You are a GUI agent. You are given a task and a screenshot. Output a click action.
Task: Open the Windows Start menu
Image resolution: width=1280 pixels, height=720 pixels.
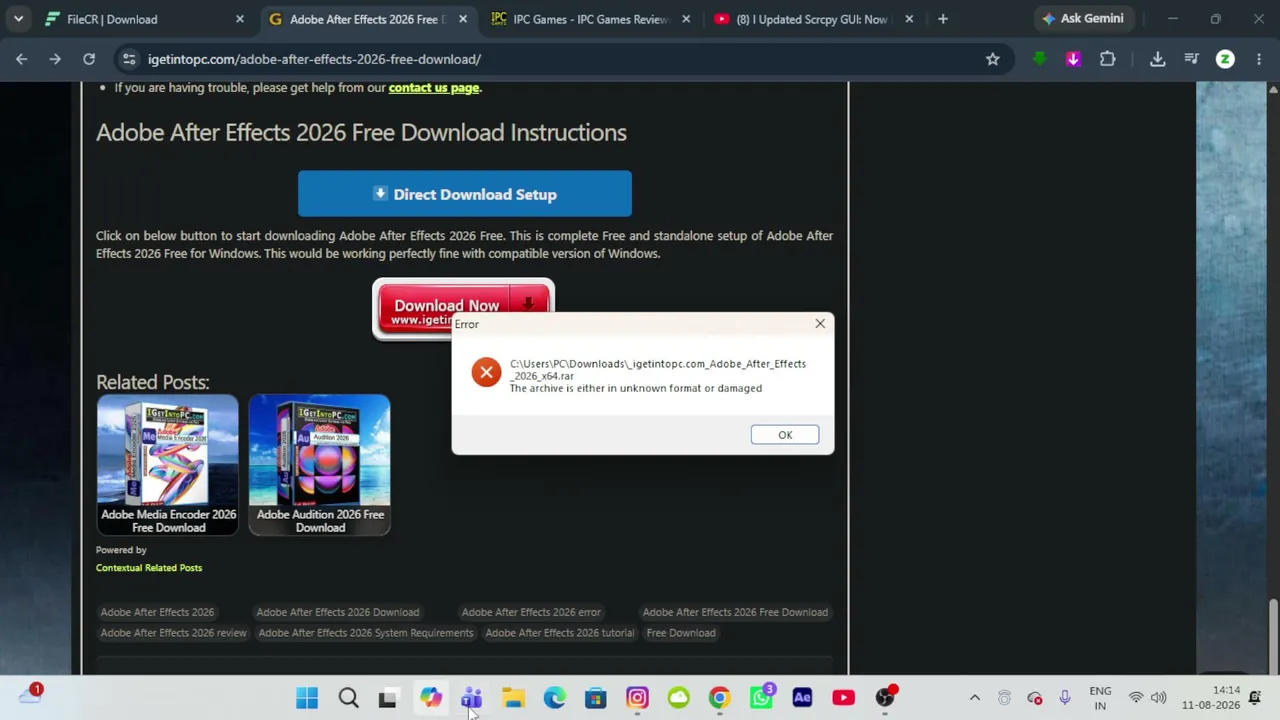click(x=307, y=698)
